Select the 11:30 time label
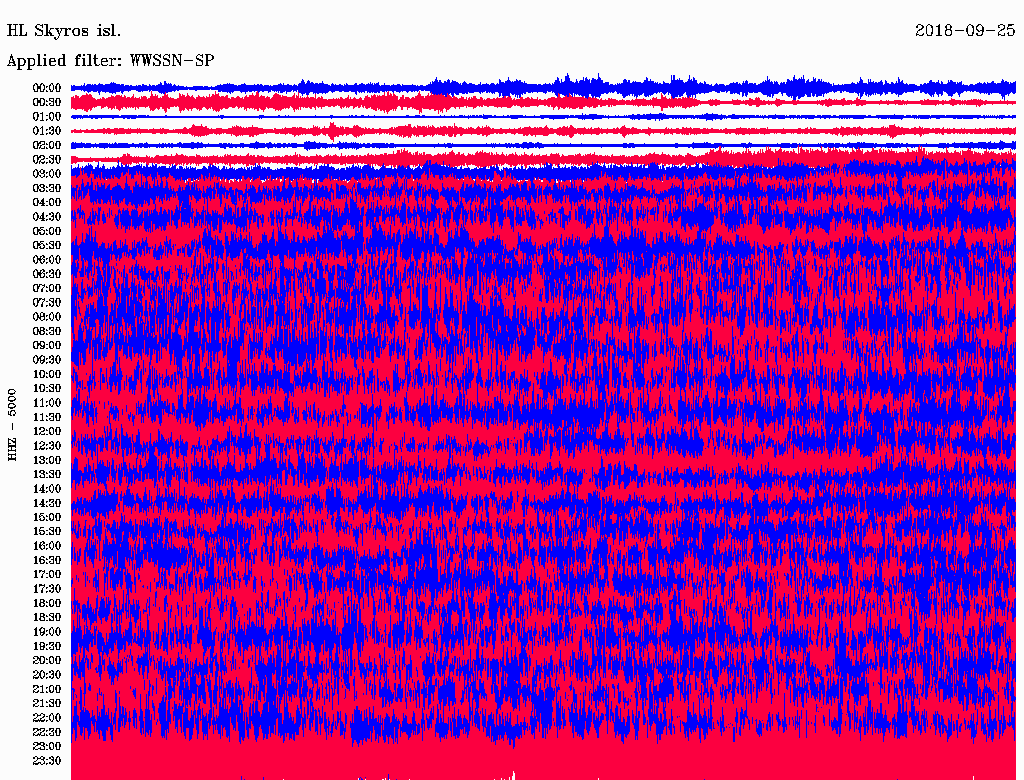The height and width of the screenshot is (780, 1024). click(47, 417)
